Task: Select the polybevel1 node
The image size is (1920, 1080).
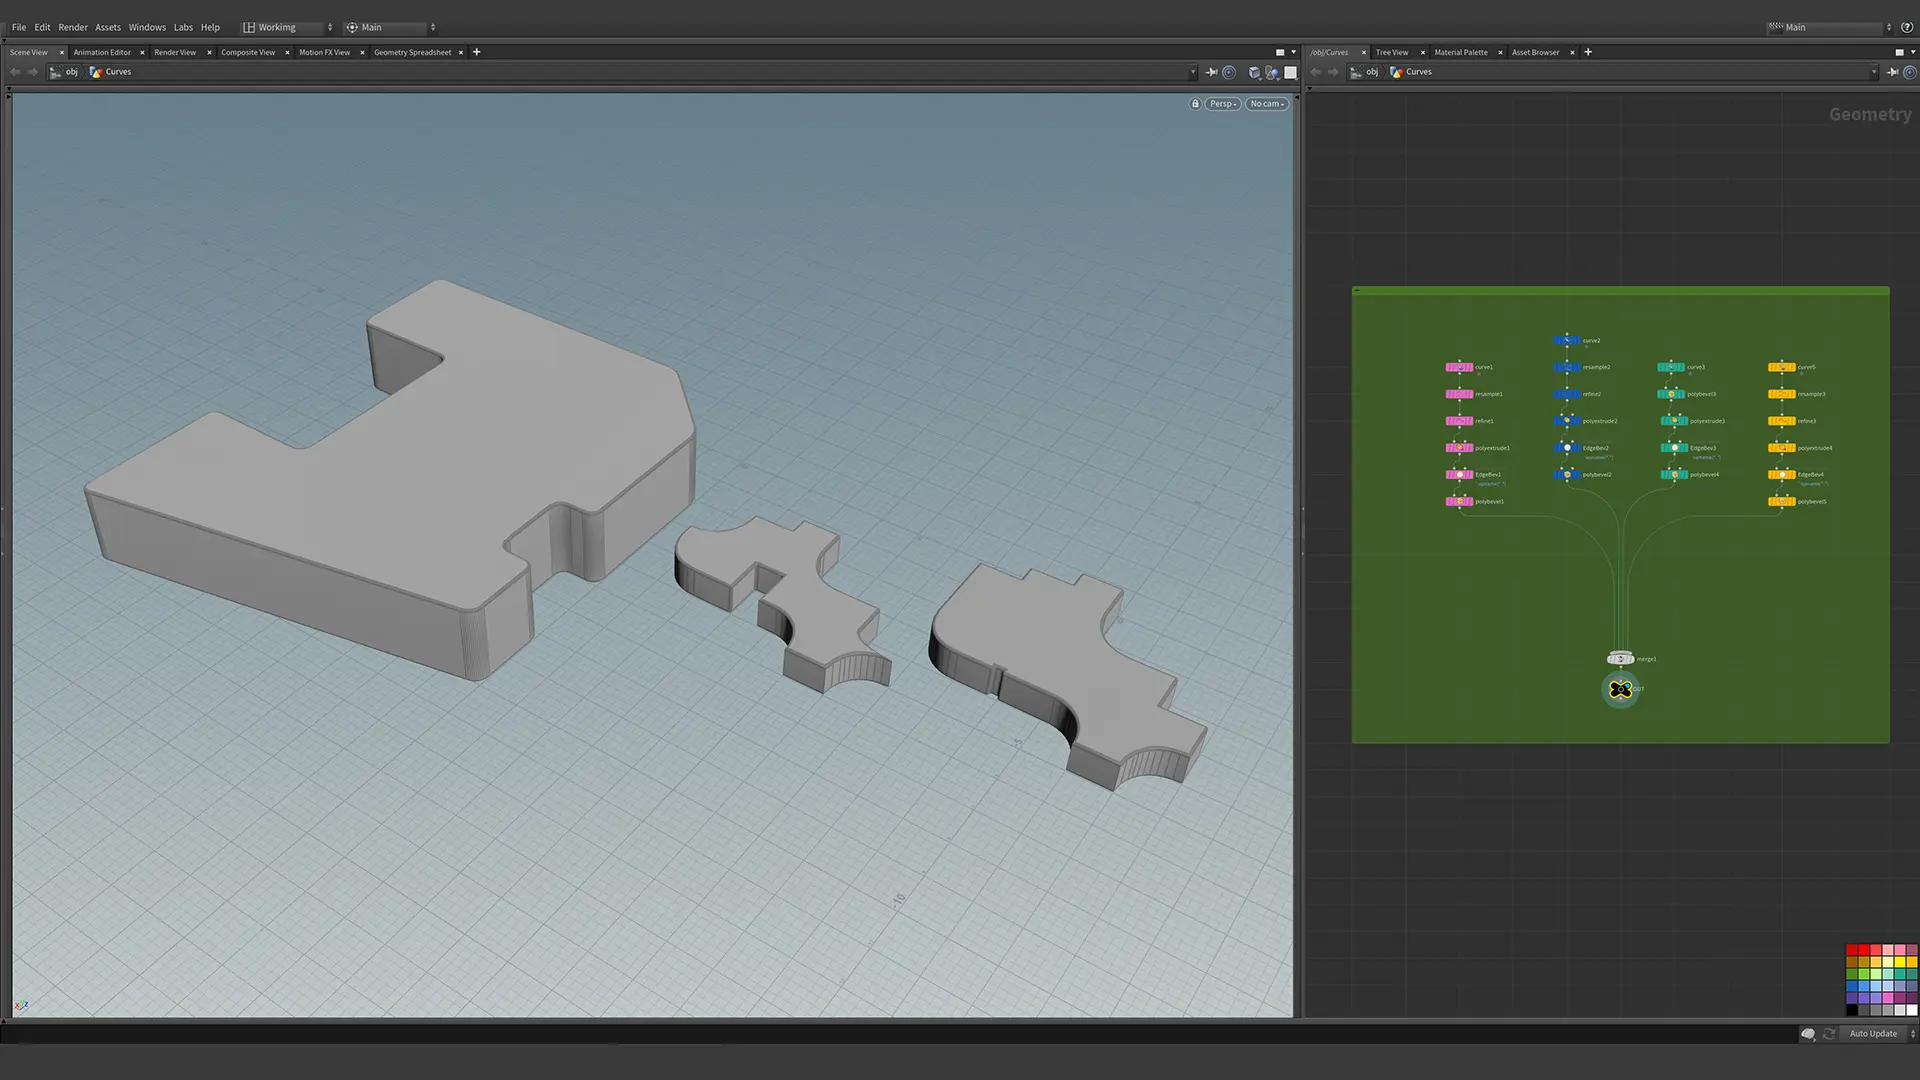Action: [x=1459, y=501]
